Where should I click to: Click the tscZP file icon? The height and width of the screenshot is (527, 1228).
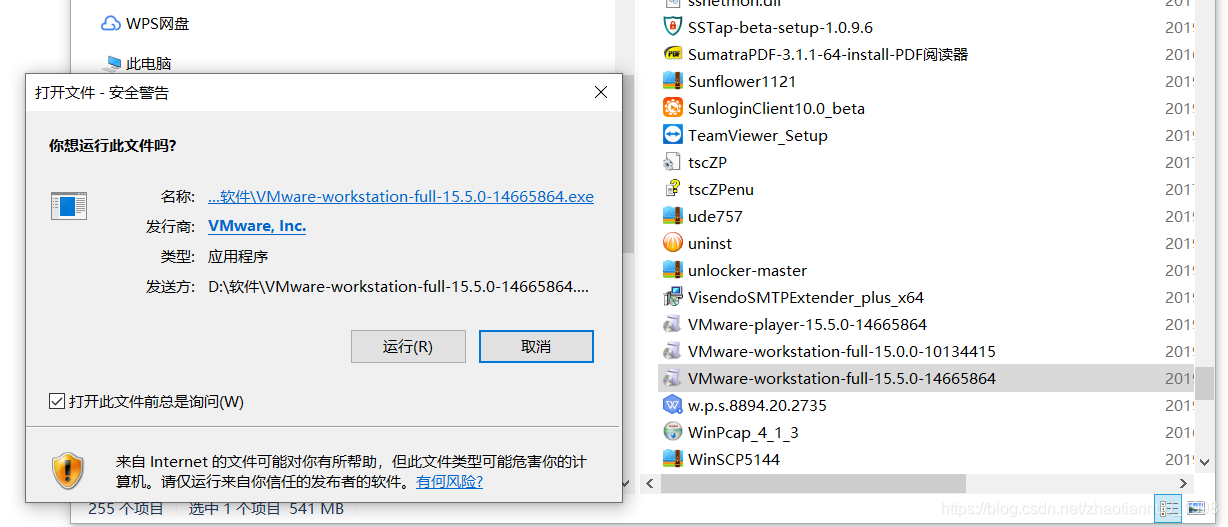pyautogui.click(x=672, y=162)
